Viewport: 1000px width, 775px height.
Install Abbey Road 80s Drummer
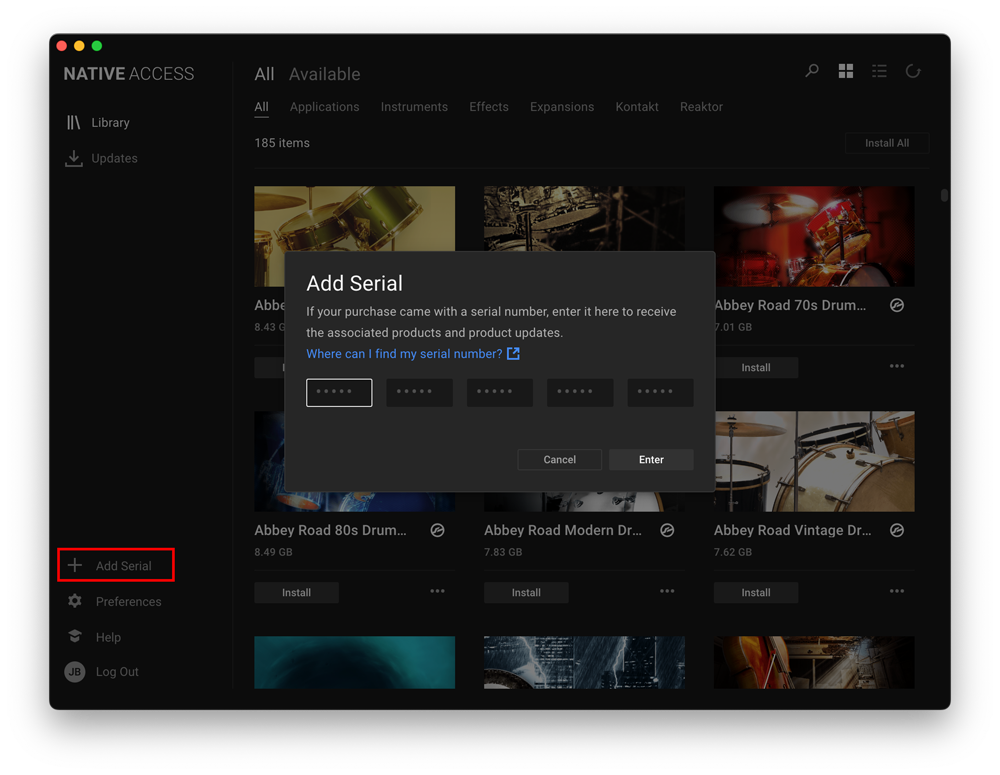click(297, 593)
